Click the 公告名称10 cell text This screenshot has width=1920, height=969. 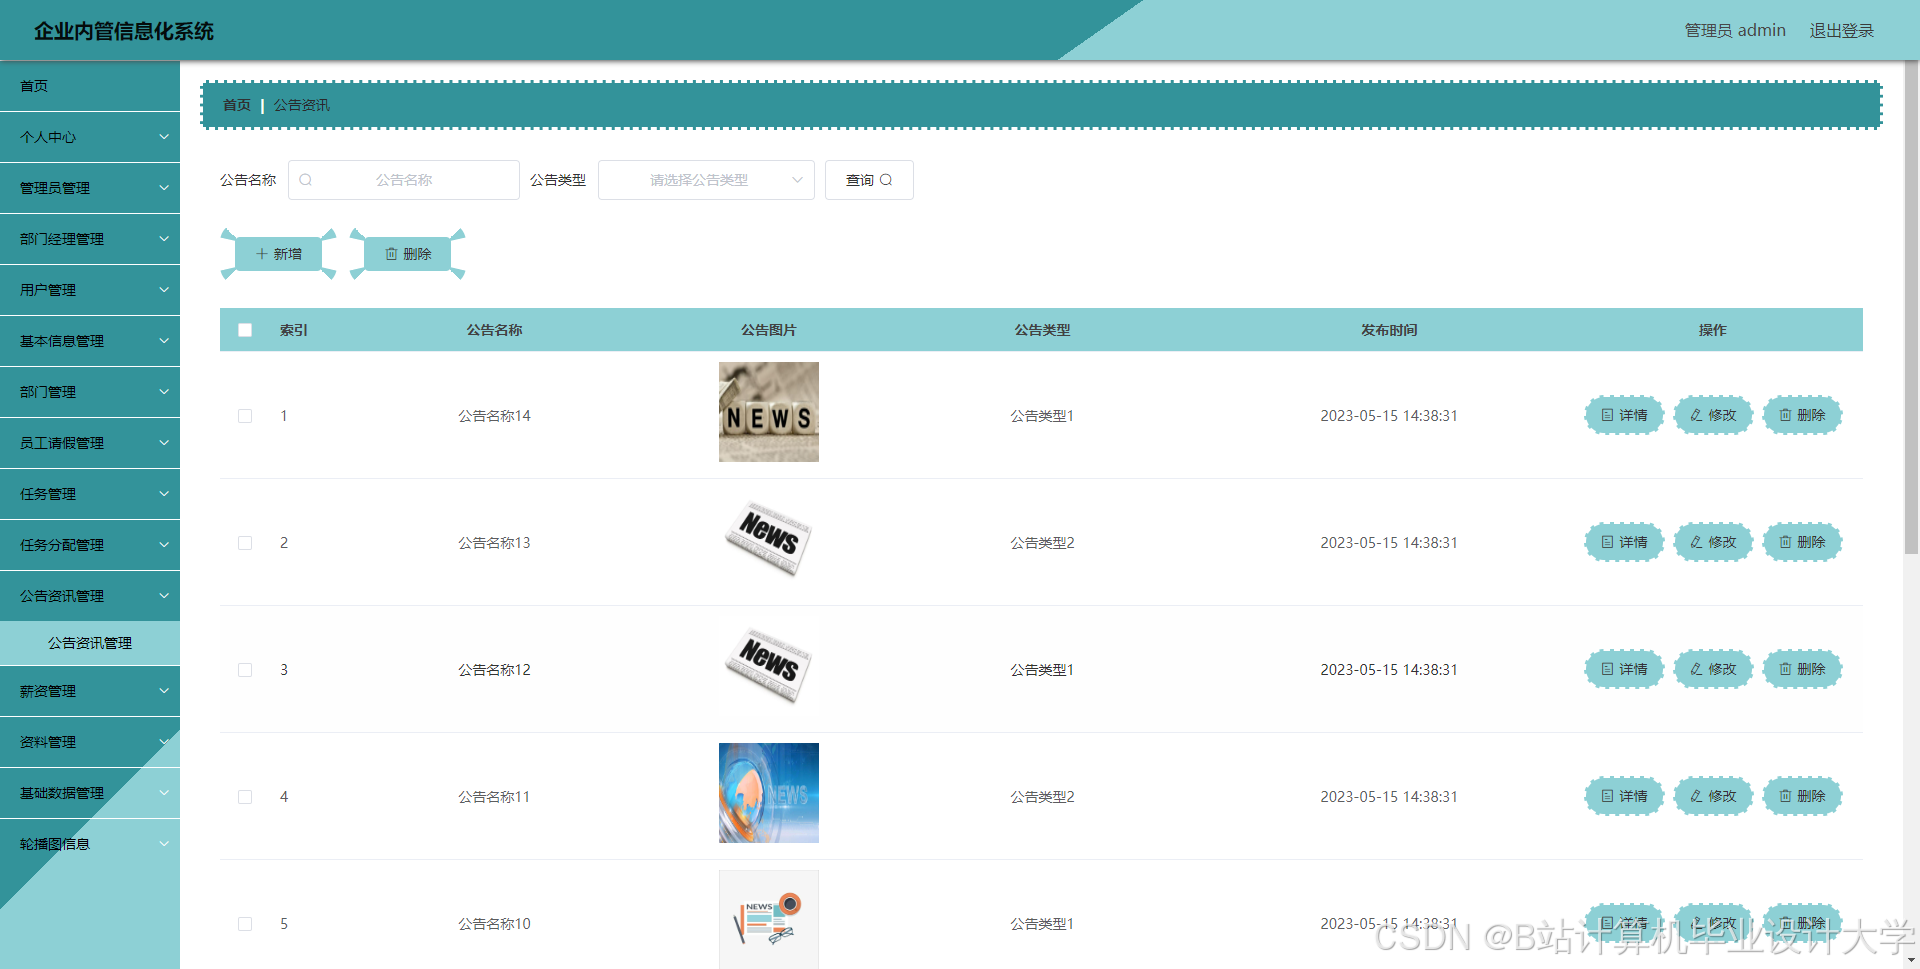point(494,924)
